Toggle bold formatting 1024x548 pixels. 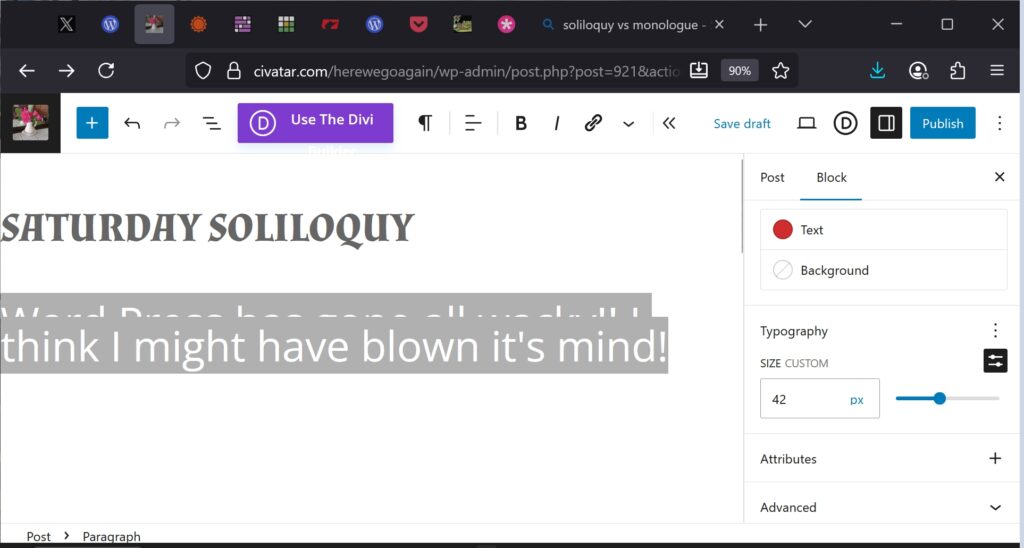click(x=520, y=123)
